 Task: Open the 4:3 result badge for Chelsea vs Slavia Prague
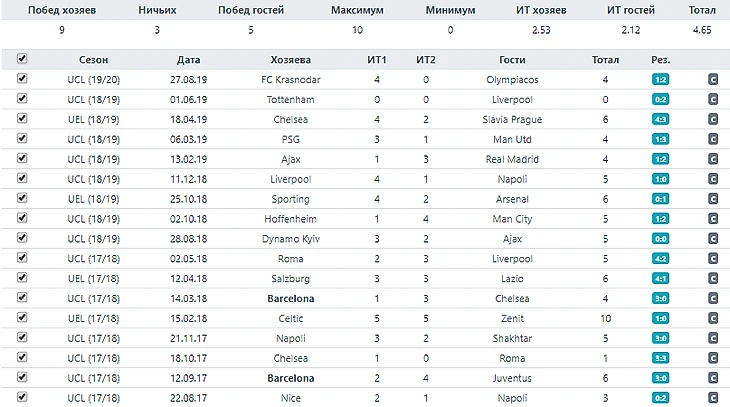(x=660, y=119)
